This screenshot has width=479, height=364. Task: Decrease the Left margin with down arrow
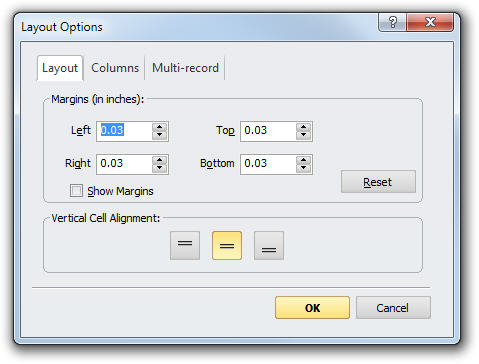pyautogui.click(x=160, y=135)
